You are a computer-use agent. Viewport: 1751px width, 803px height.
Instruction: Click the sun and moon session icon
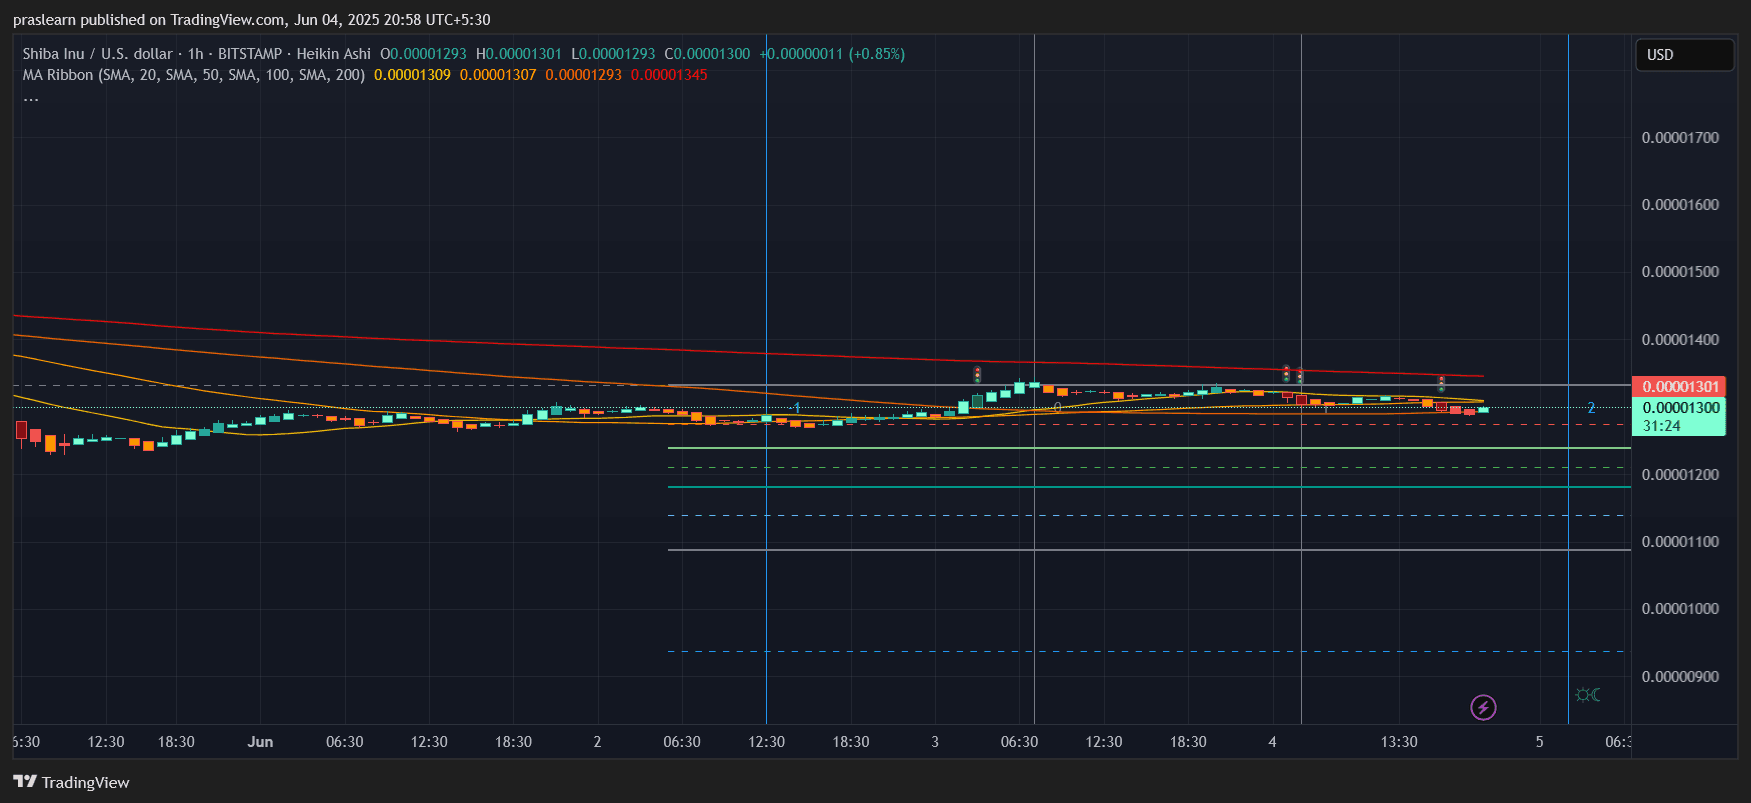click(x=1587, y=695)
